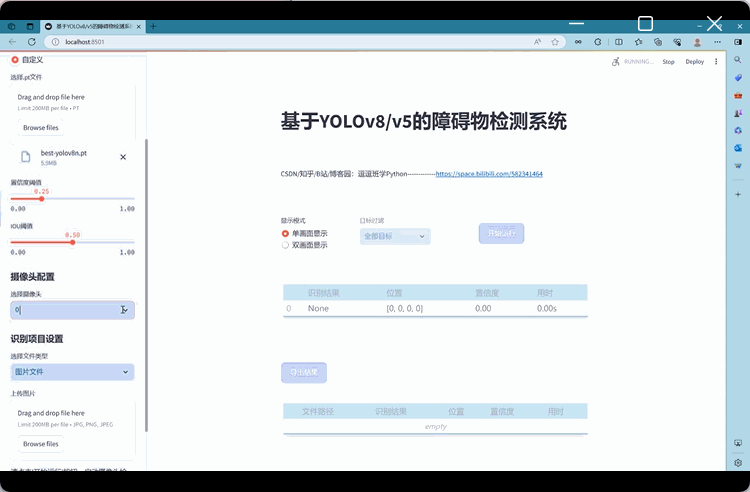Screen dimensions: 750x492
Task: Browse files for image upload
Action: click(41, 444)
